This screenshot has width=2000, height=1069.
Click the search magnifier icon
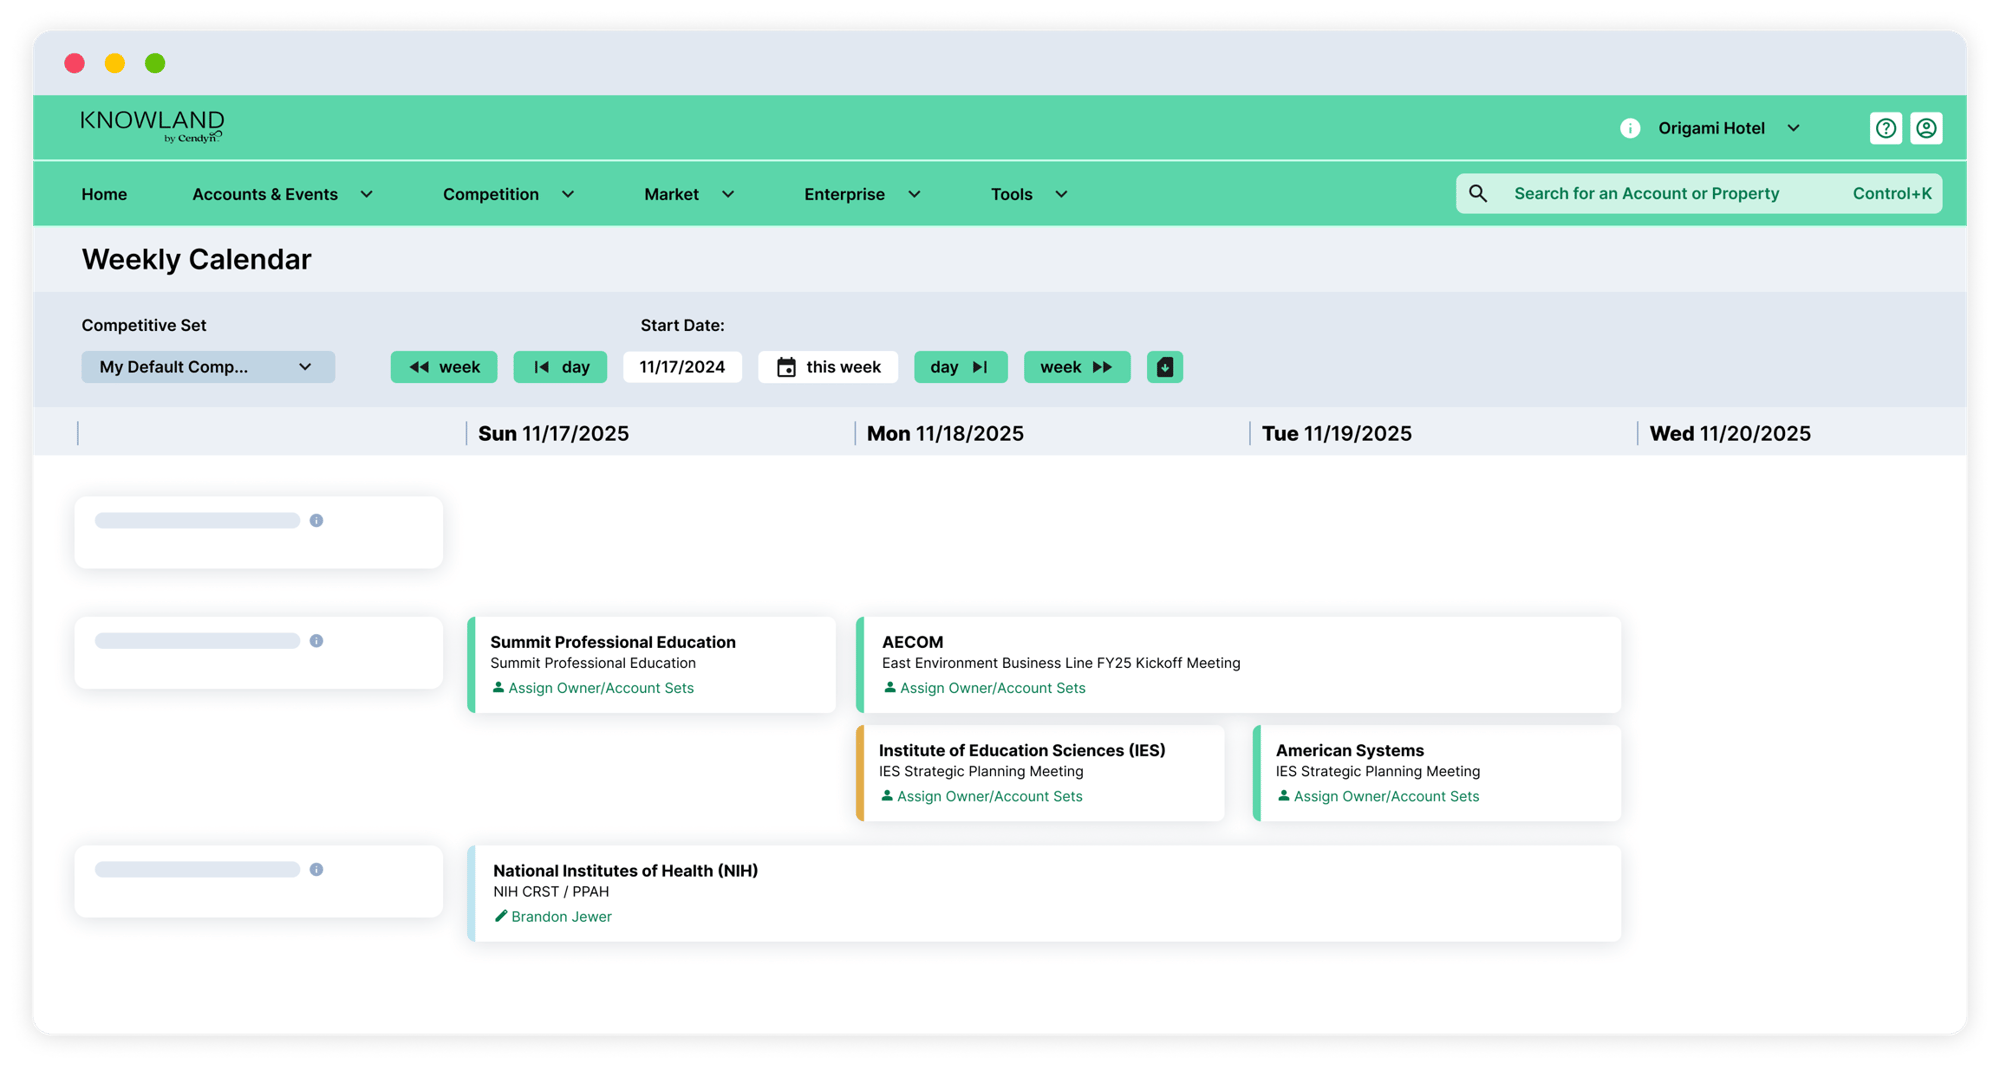pyautogui.click(x=1478, y=193)
